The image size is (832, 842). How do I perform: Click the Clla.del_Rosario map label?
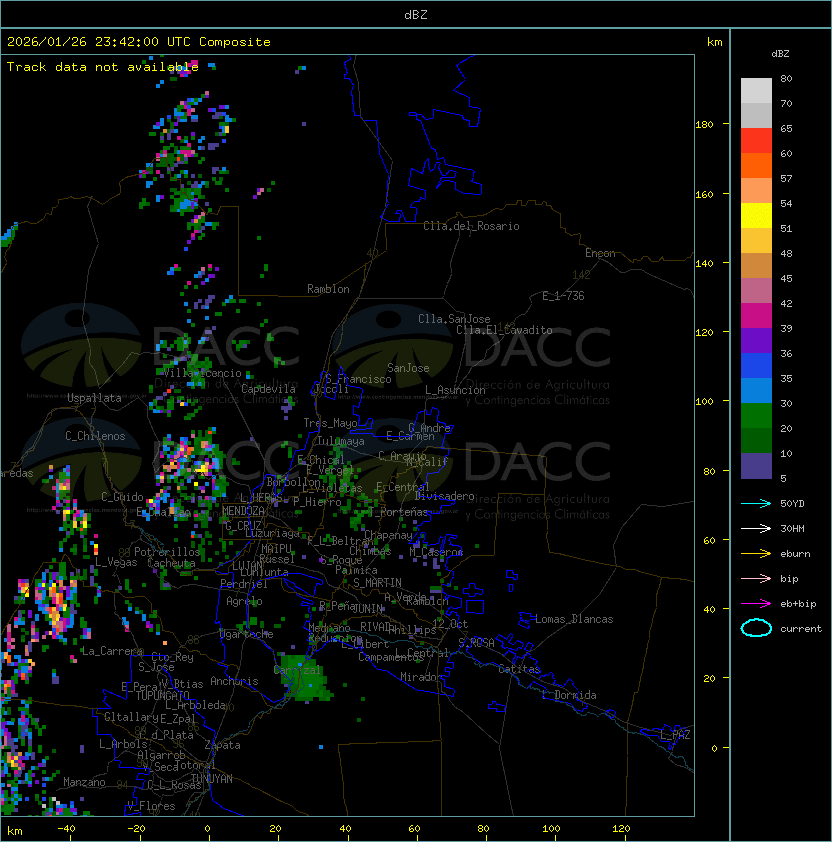click(x=471, y=226)
